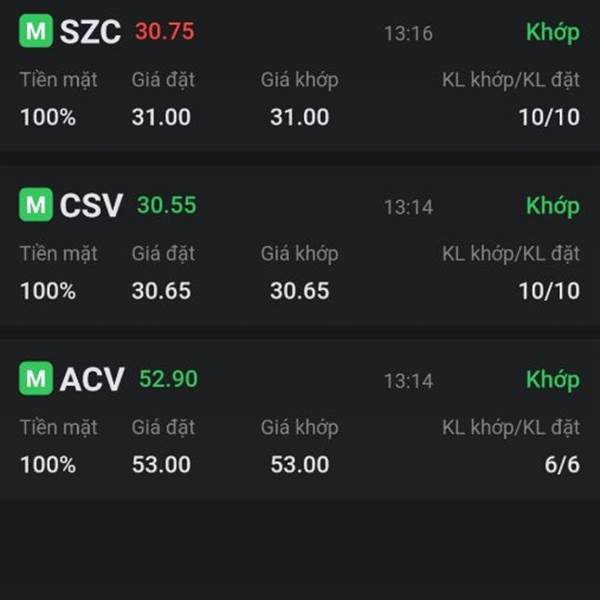Select ACV current price 52.90
This screenshot has width=600, height=600.
coord(168,379)
